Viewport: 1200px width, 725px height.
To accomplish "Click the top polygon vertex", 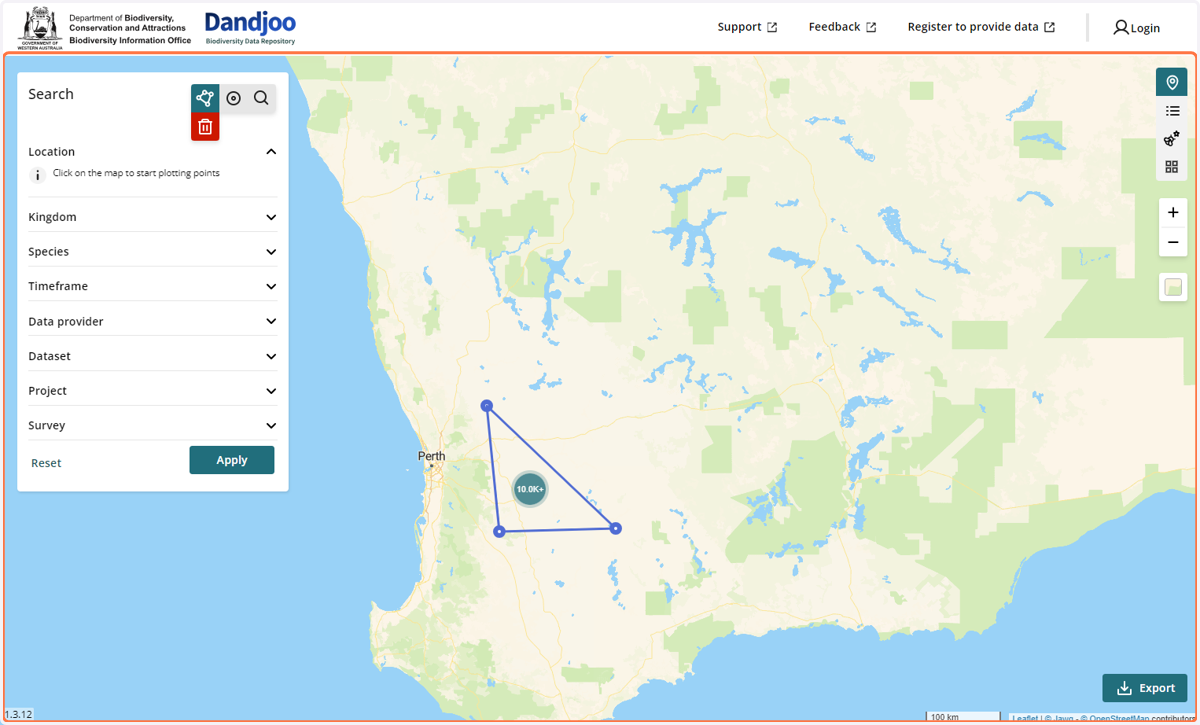I will tap(486, 405).
